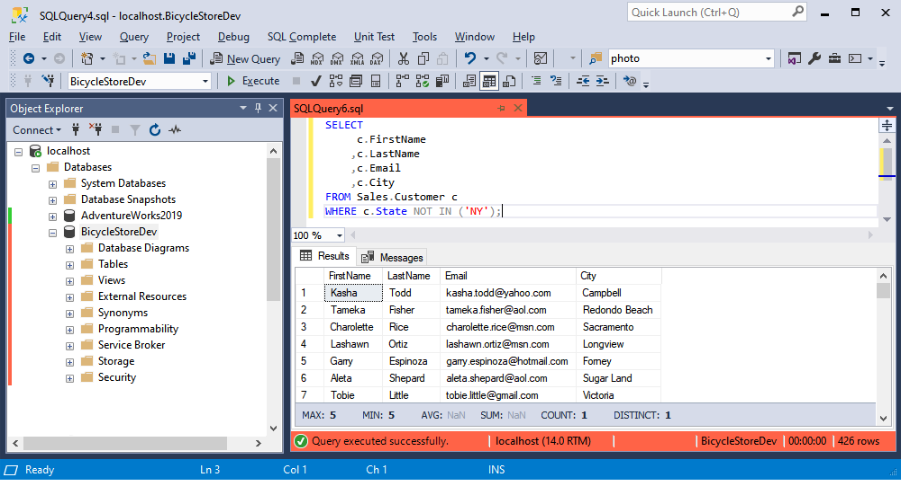Pin the Object Explorer panel
The height and width of the screenshot is (480, 901).
[257, 108]
